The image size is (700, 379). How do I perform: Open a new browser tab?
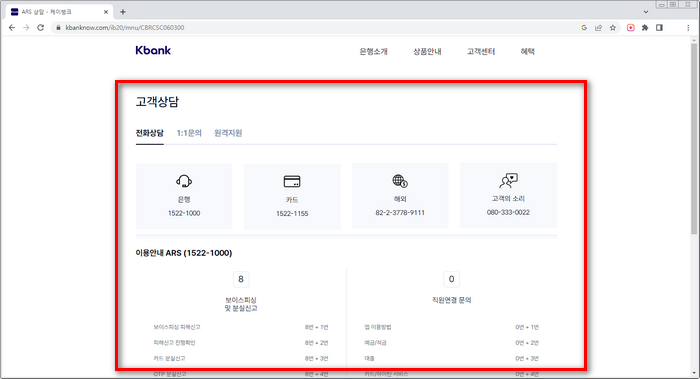(x=123, y=12)
